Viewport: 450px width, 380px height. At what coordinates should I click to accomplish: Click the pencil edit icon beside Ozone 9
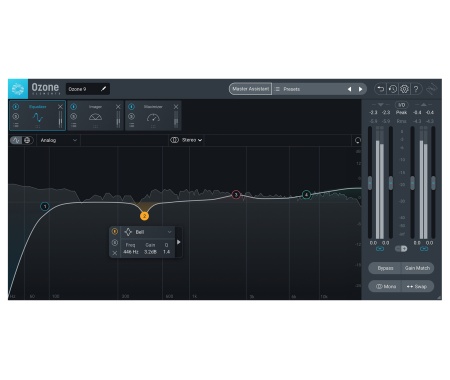[103, 89]
